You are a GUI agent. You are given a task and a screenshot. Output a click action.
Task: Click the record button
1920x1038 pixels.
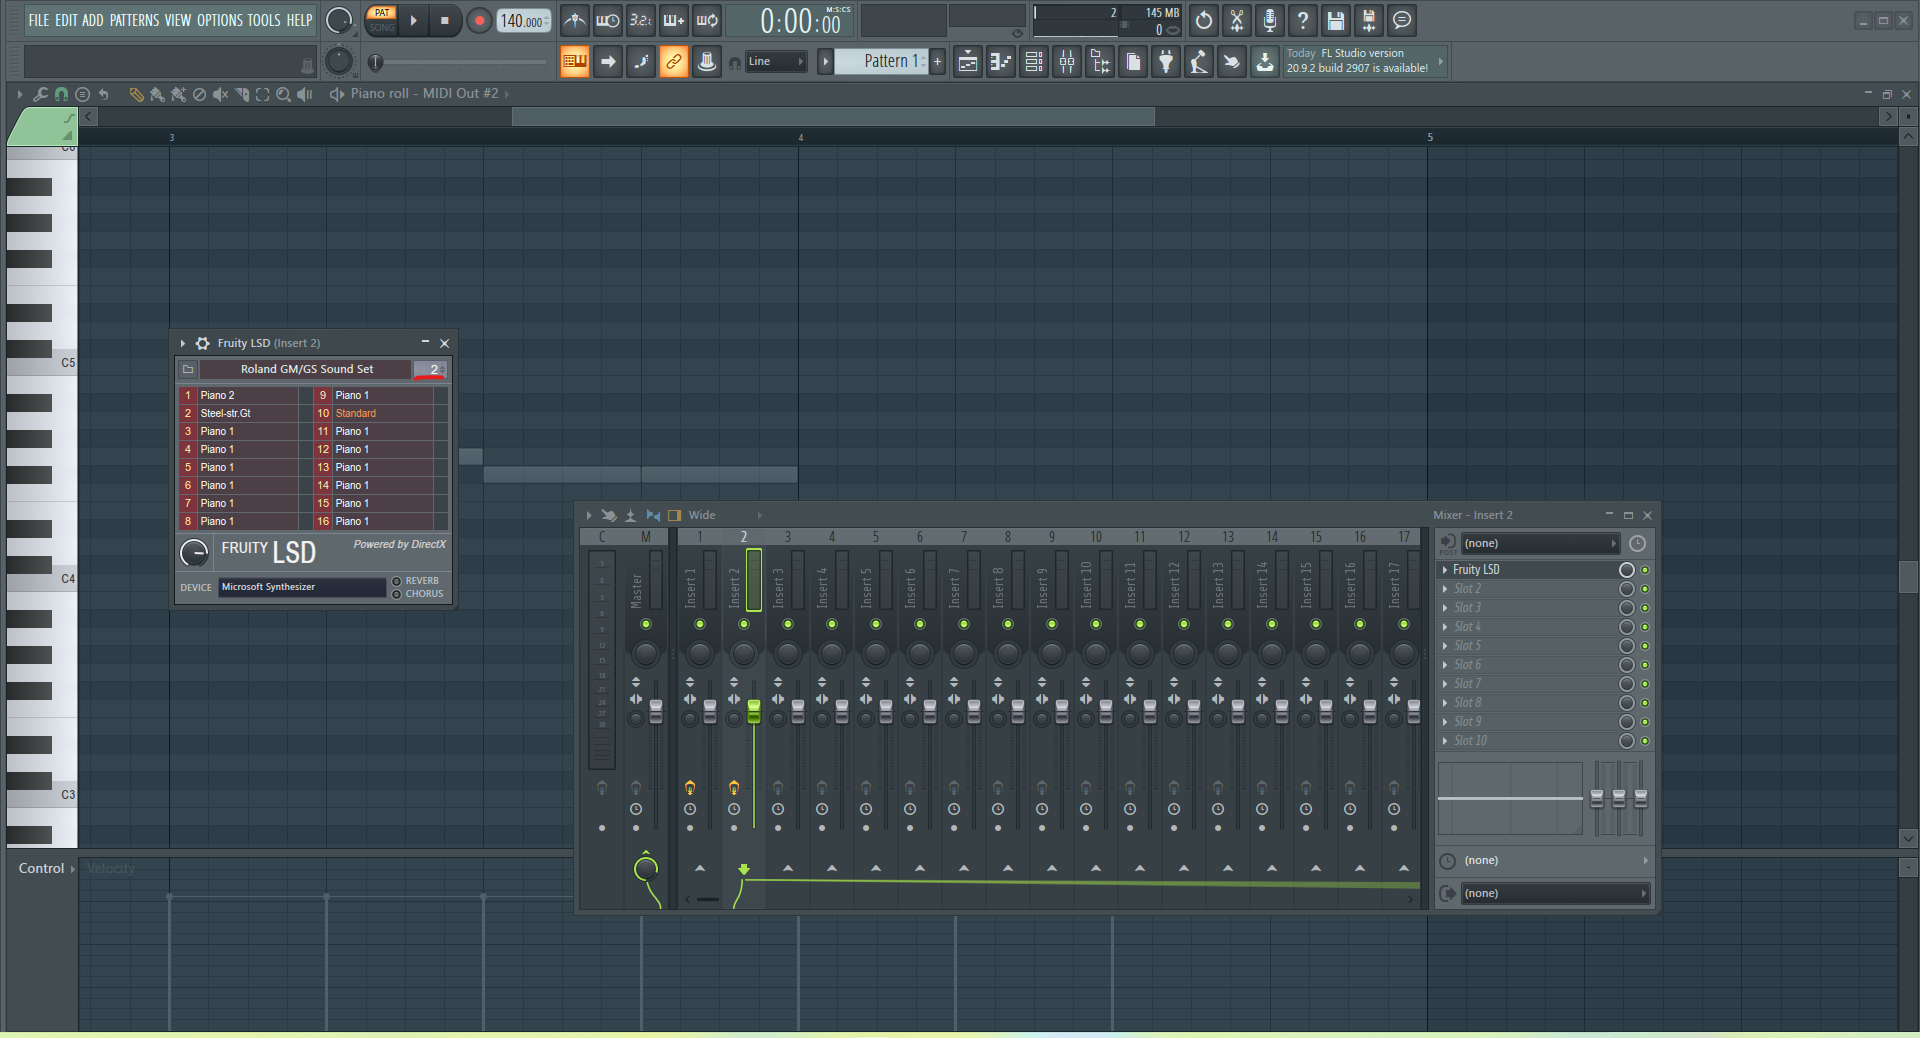pos(479,20)
